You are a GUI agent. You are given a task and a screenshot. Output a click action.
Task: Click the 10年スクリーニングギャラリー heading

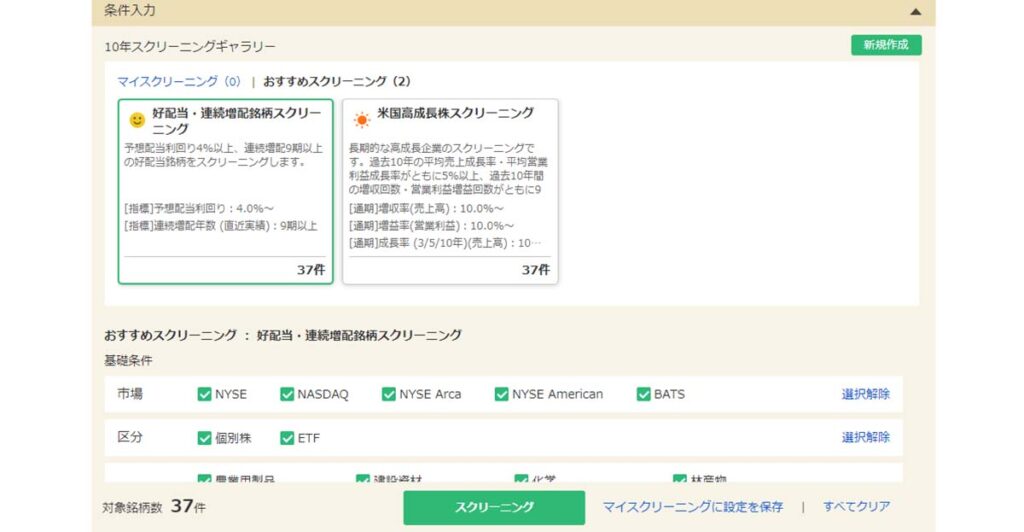(190, 46)
